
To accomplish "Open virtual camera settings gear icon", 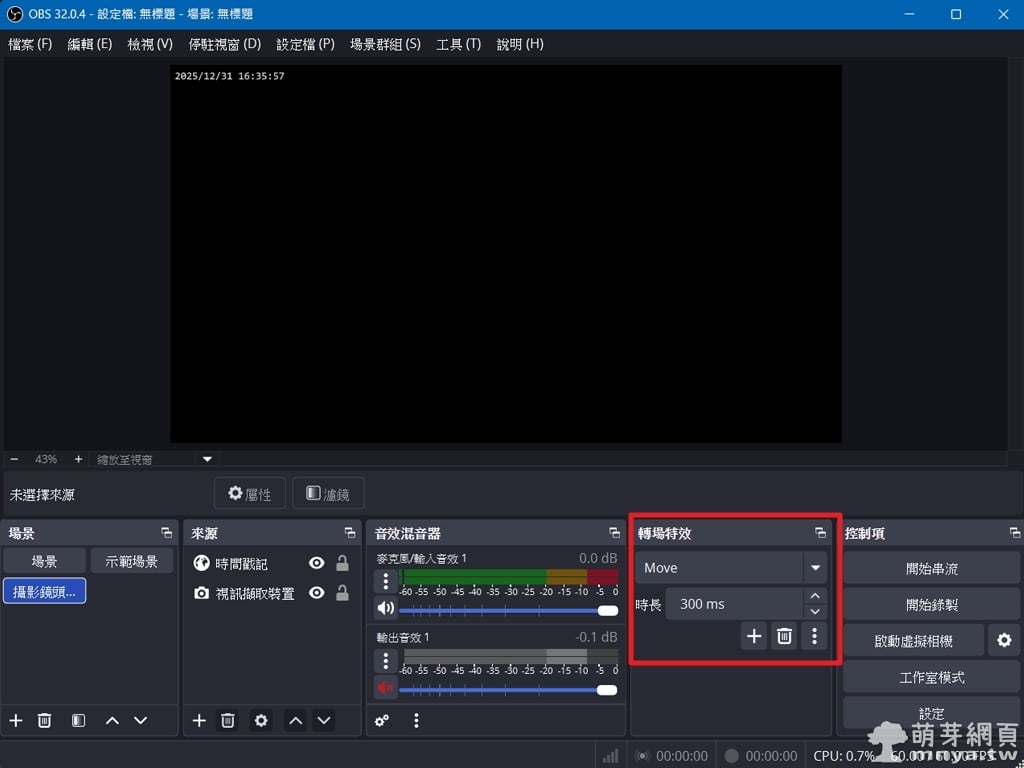I will click(x=1004, y=640).
